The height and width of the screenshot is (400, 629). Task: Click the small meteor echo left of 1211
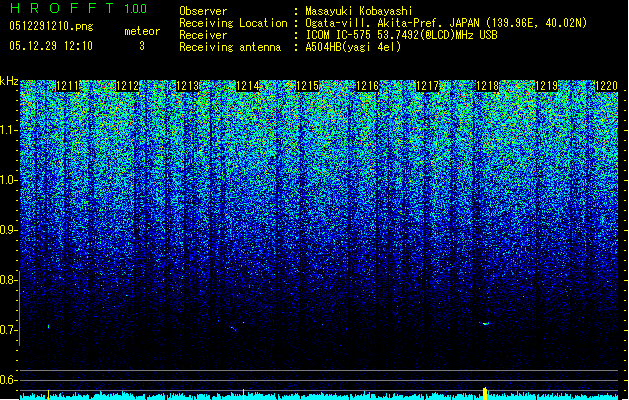click(x=49, y=327)
